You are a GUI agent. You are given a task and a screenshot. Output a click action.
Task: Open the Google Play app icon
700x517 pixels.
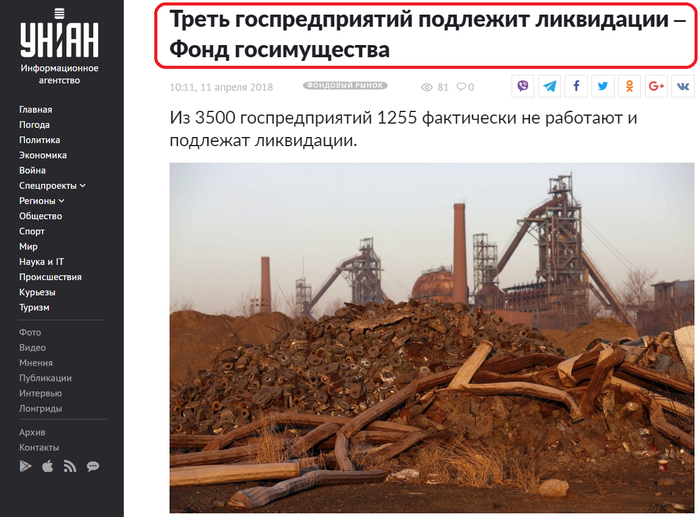[25, 467]
